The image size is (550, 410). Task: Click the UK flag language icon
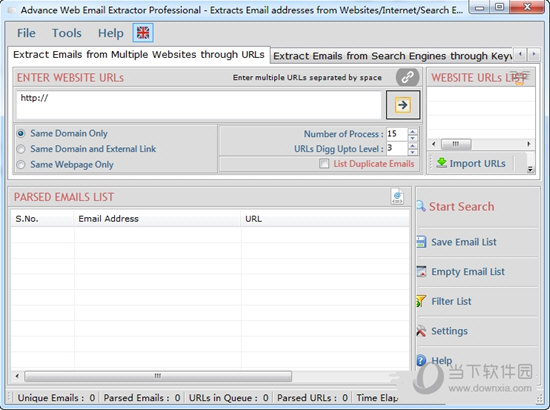143,33
